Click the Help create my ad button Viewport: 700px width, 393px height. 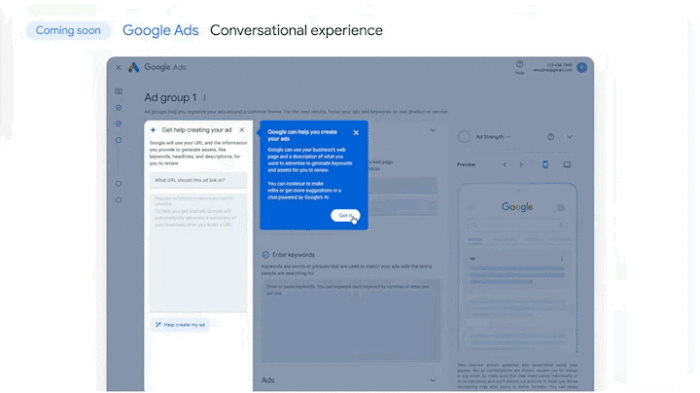(180, 325)
